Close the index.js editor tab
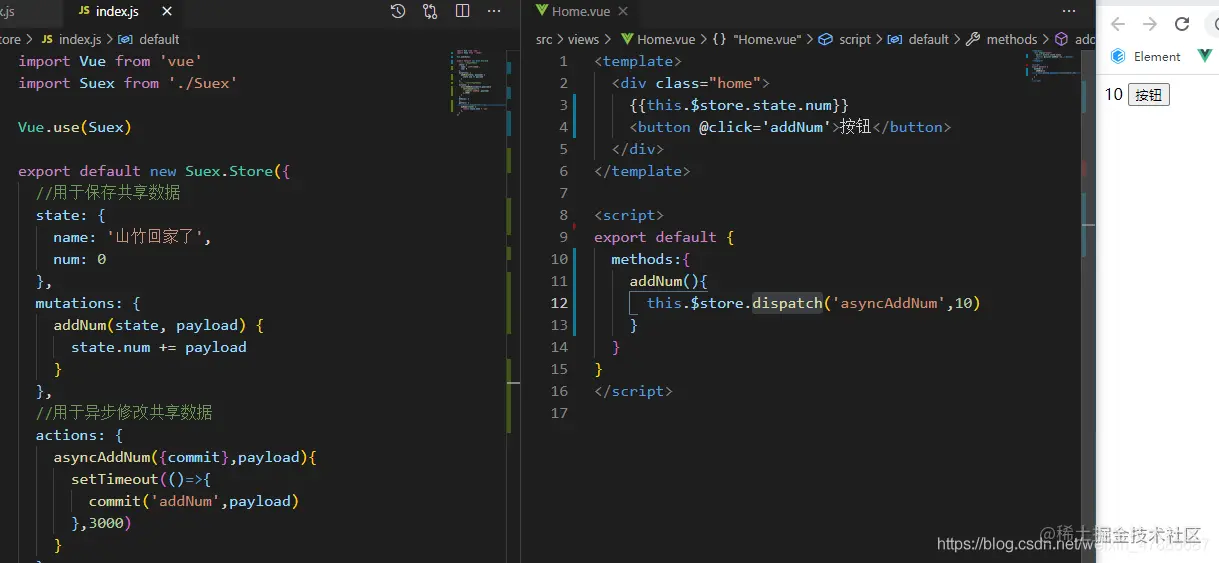1219x563 pixels. pyautogui.click(x=166, y=12)
